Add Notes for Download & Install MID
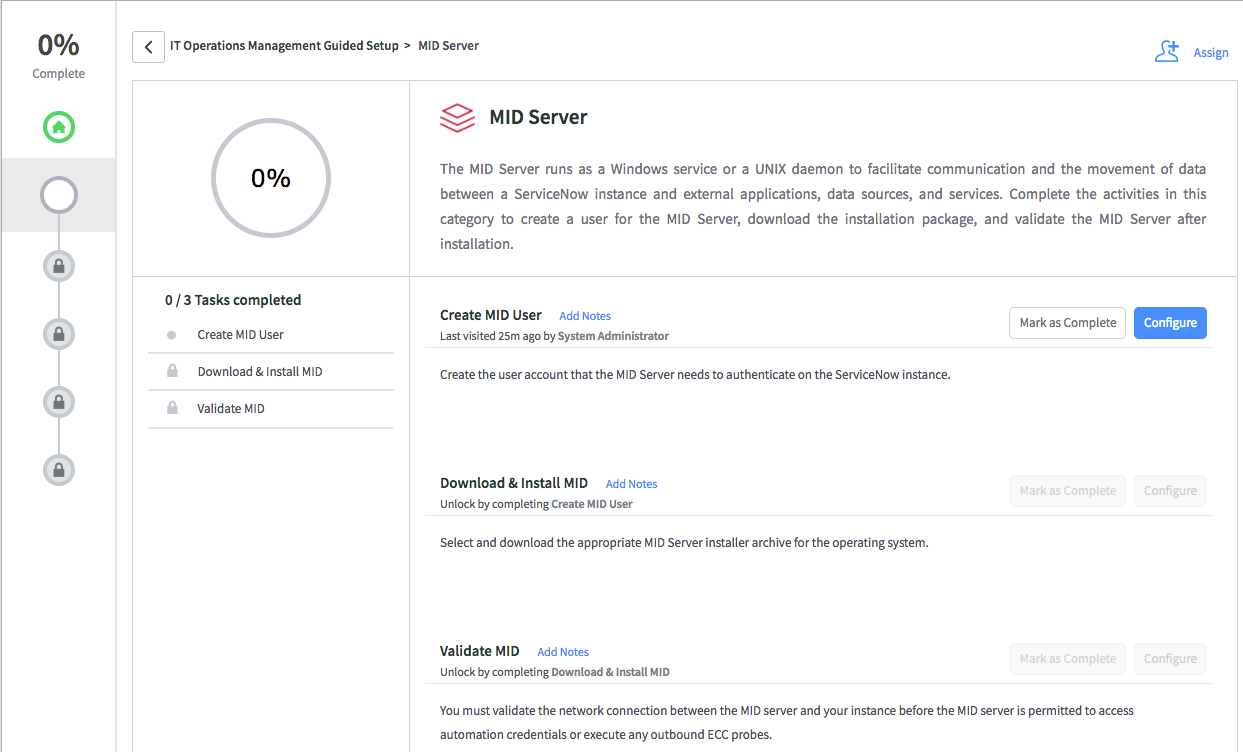Screen dimensions: 1243x752 pos(632,484)
